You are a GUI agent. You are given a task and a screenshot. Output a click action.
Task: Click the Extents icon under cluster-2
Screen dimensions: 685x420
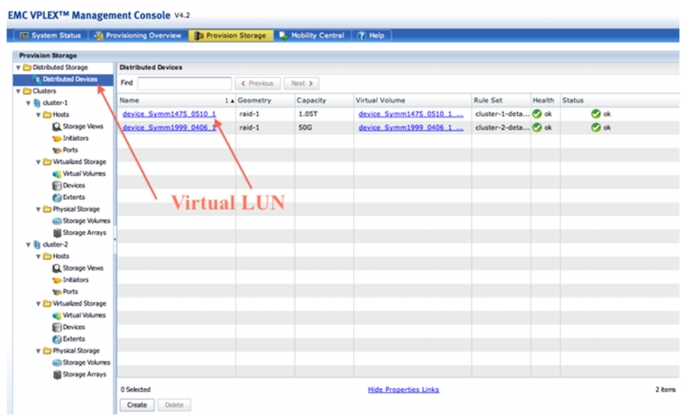coord(57,339)
